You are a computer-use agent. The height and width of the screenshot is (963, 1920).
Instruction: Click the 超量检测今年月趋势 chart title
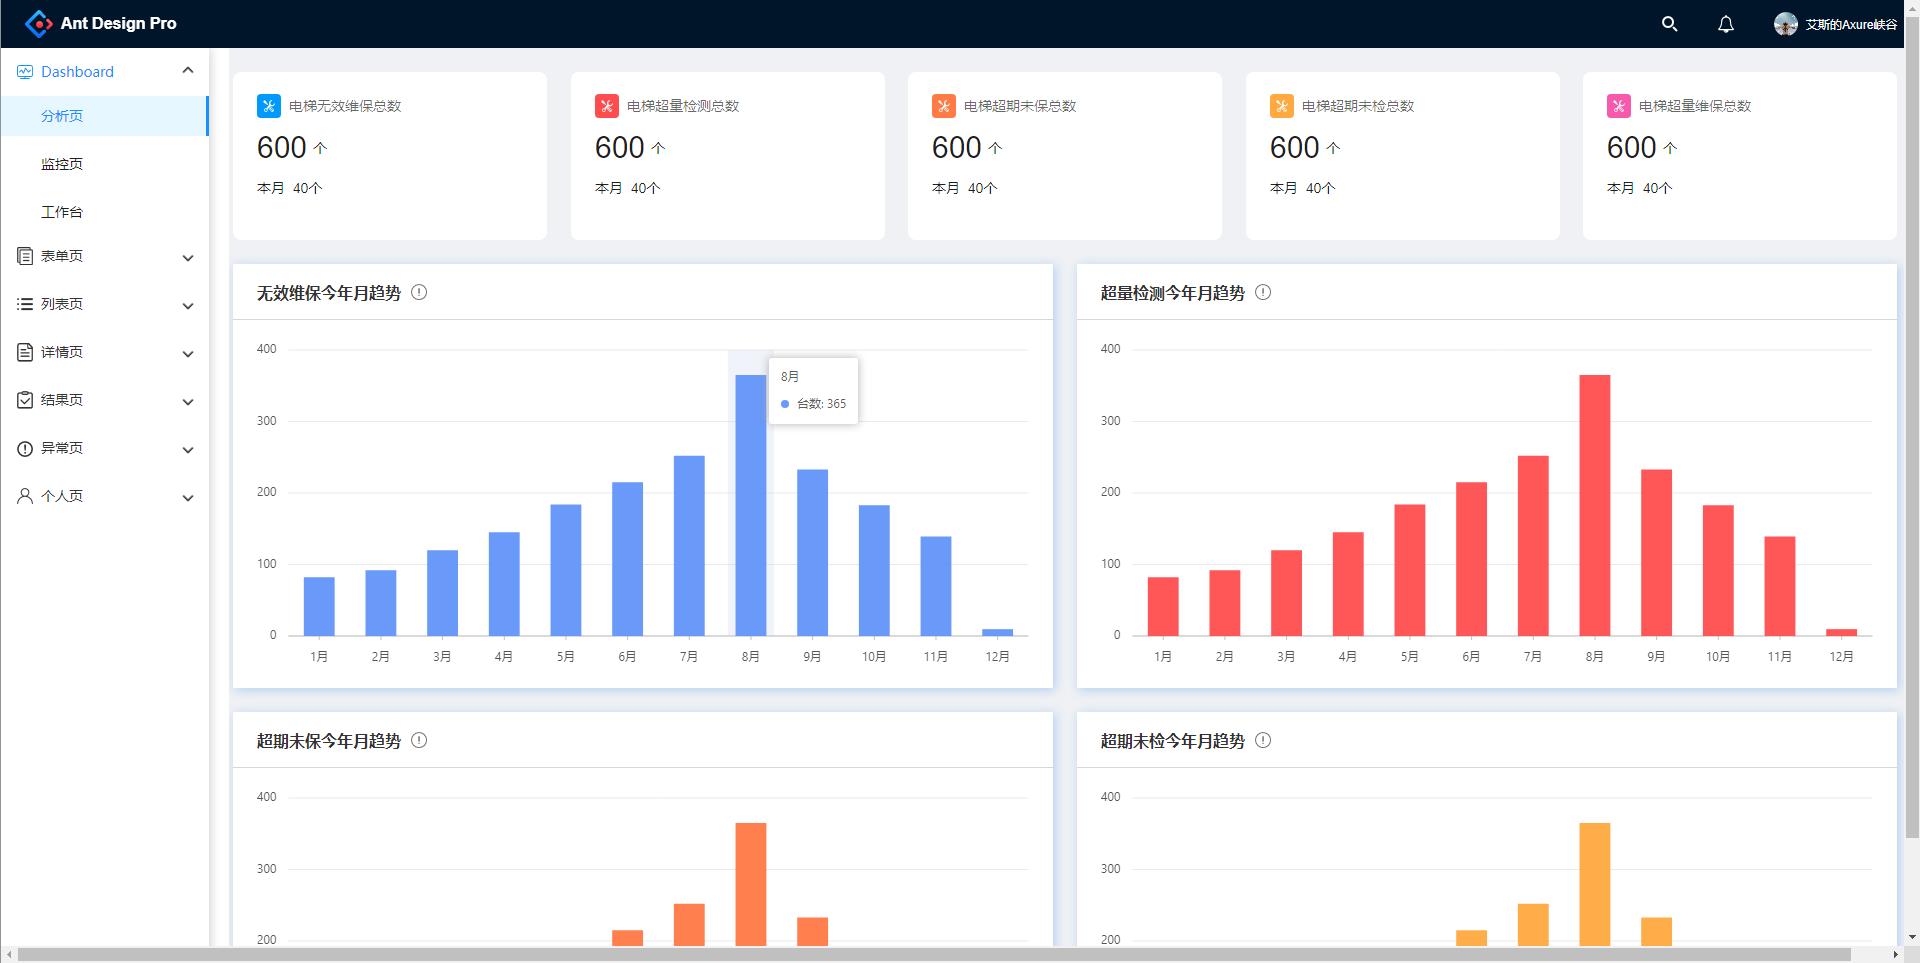click(1172, 293)
